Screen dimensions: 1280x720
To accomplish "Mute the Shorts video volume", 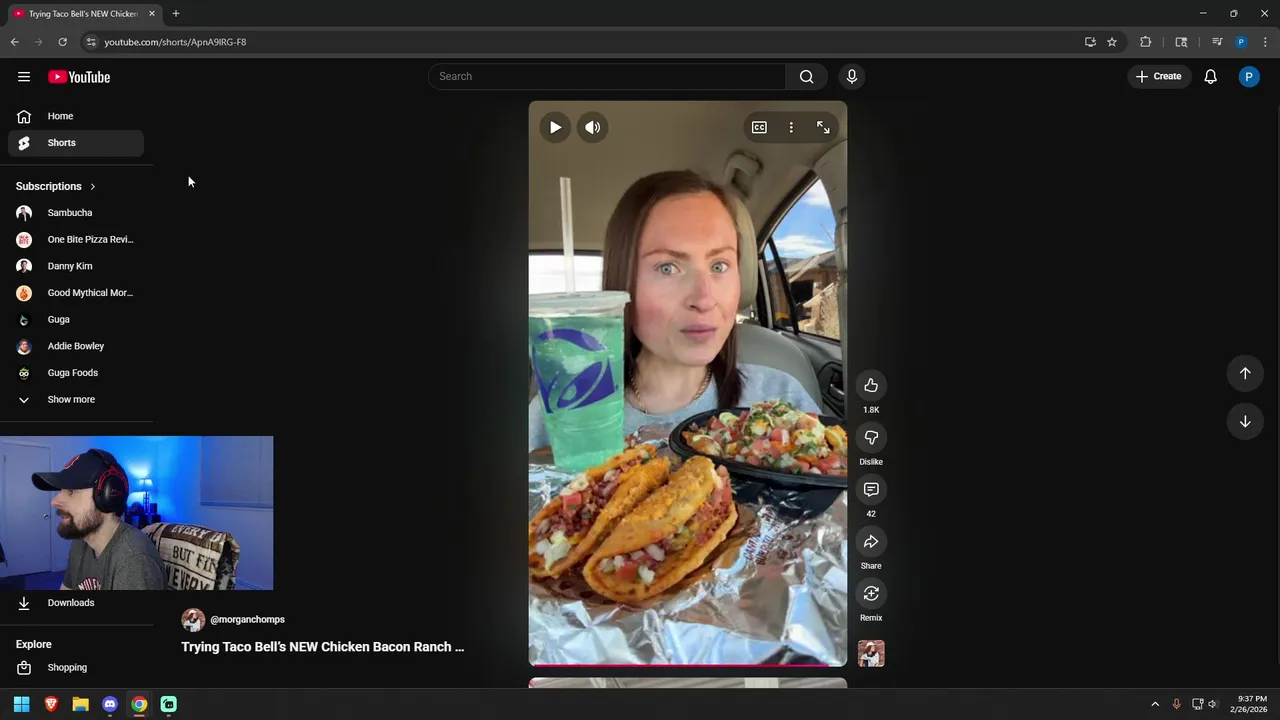I will tap(593, 127).
